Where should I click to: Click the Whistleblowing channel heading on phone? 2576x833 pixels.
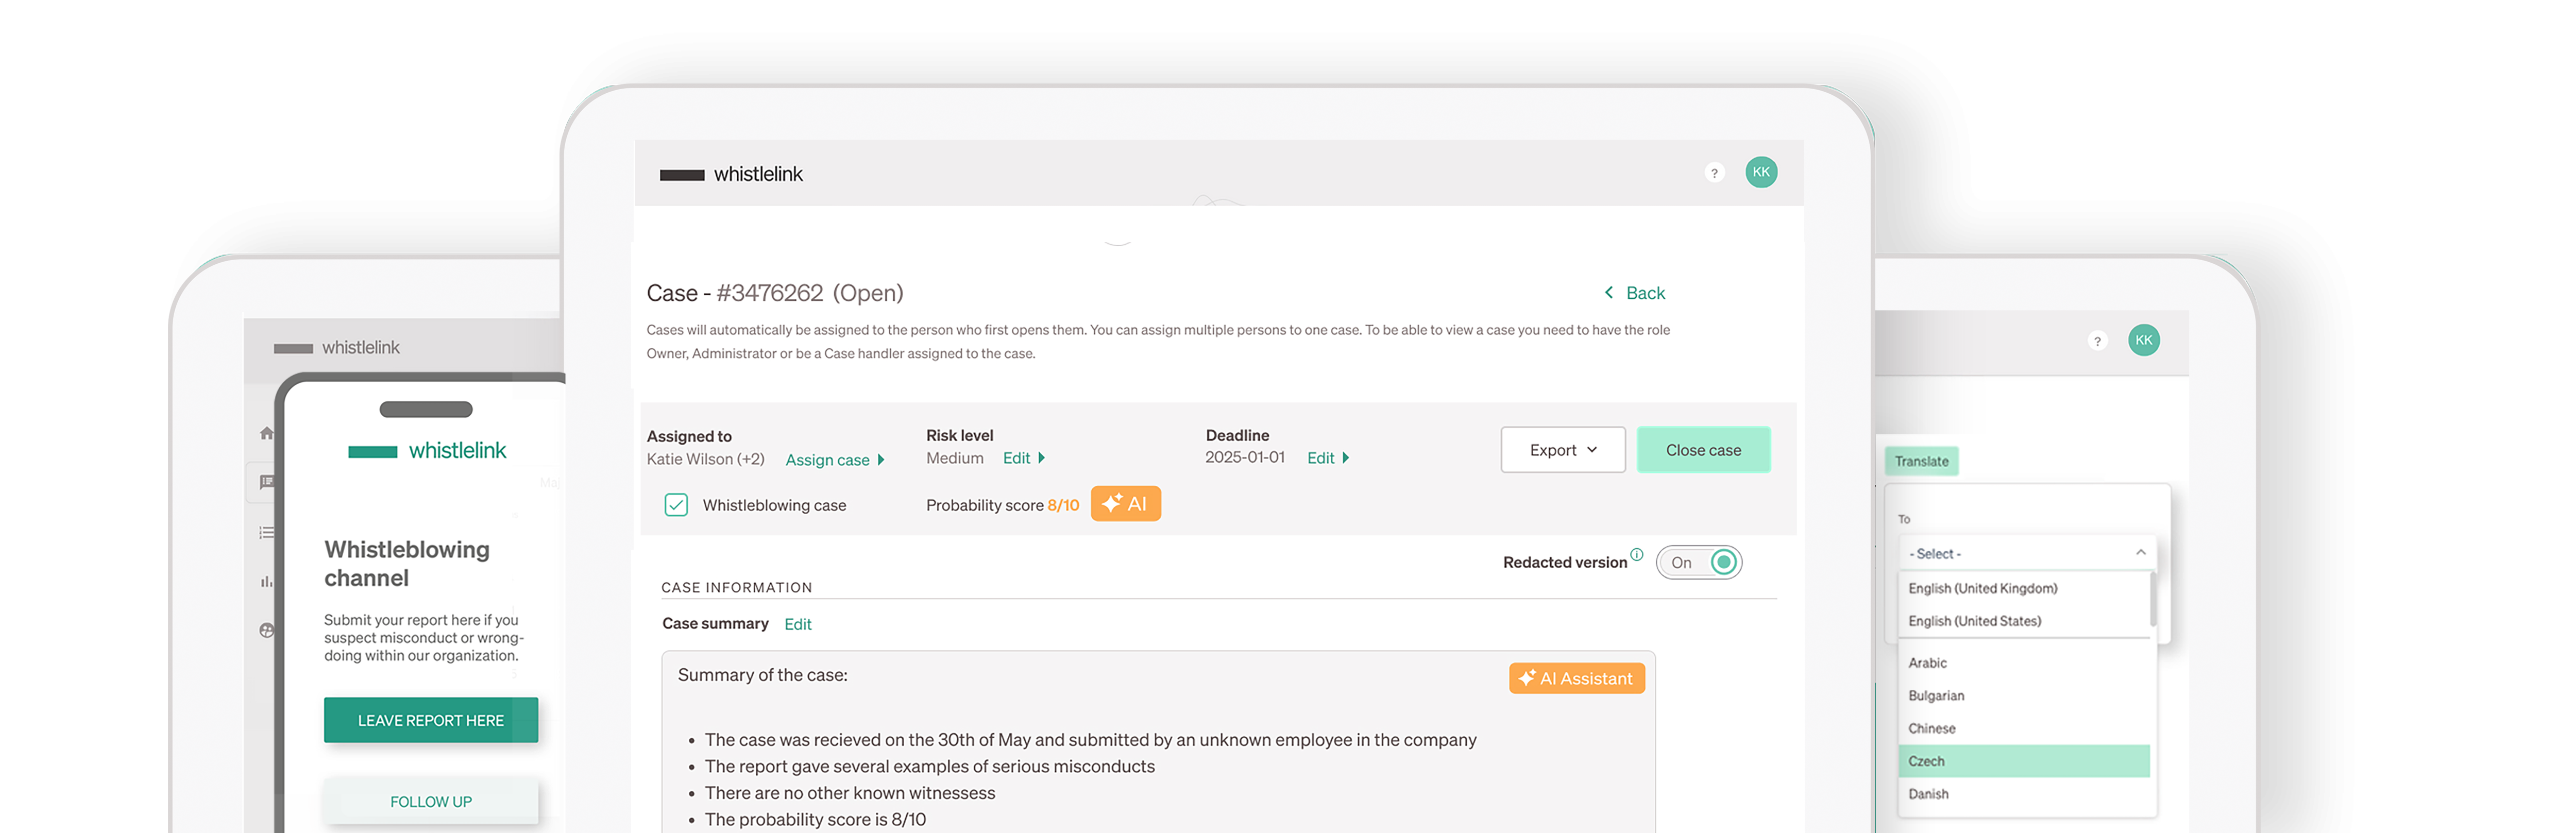407,564
